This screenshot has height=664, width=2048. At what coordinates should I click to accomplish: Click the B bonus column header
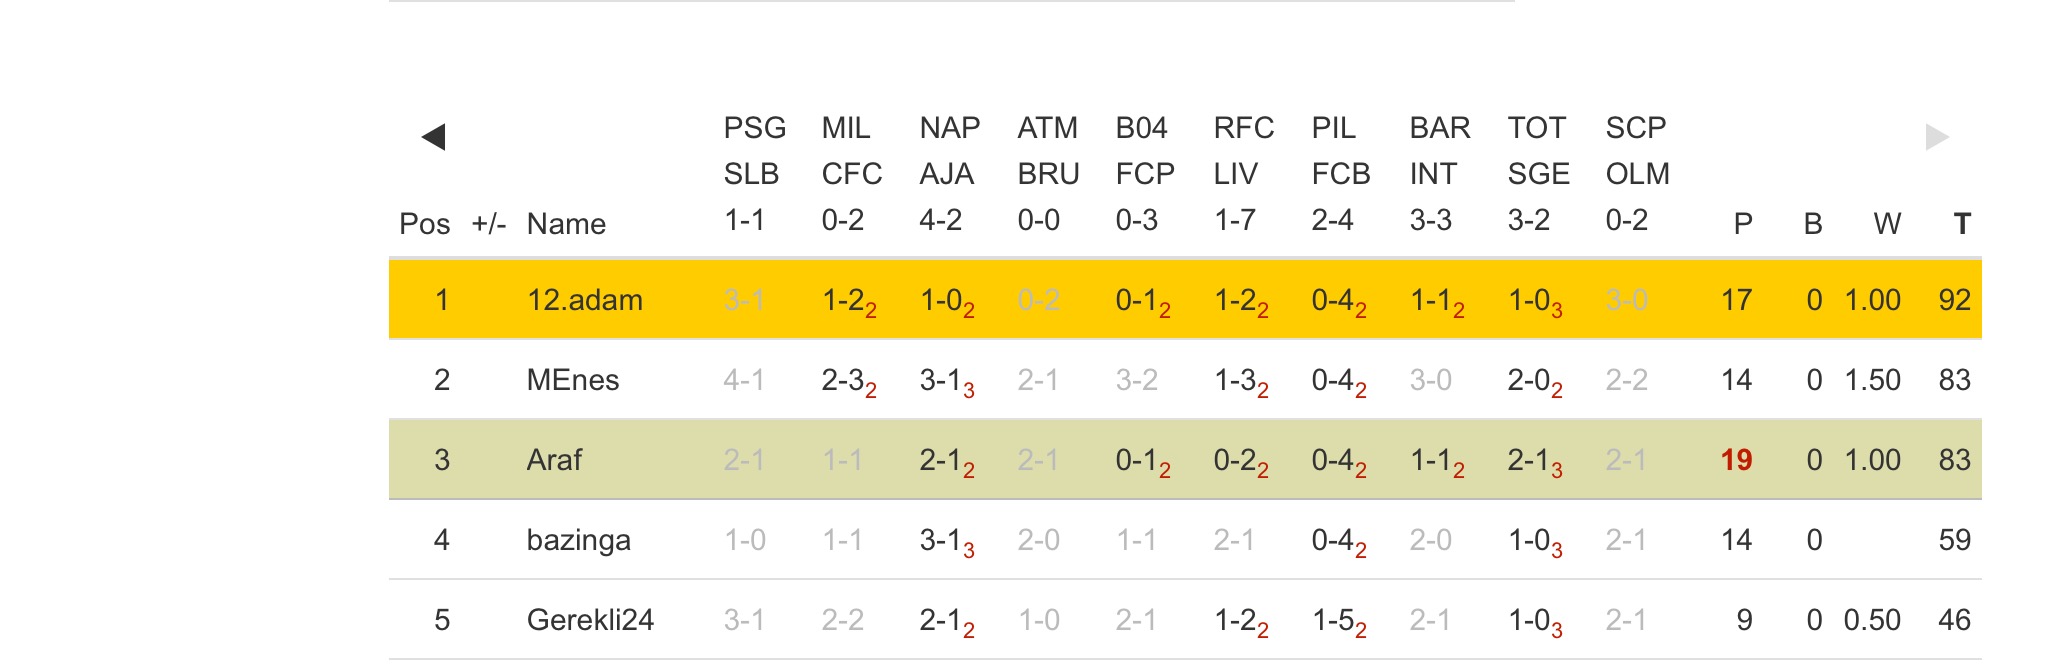click(x=1812, y=224)
